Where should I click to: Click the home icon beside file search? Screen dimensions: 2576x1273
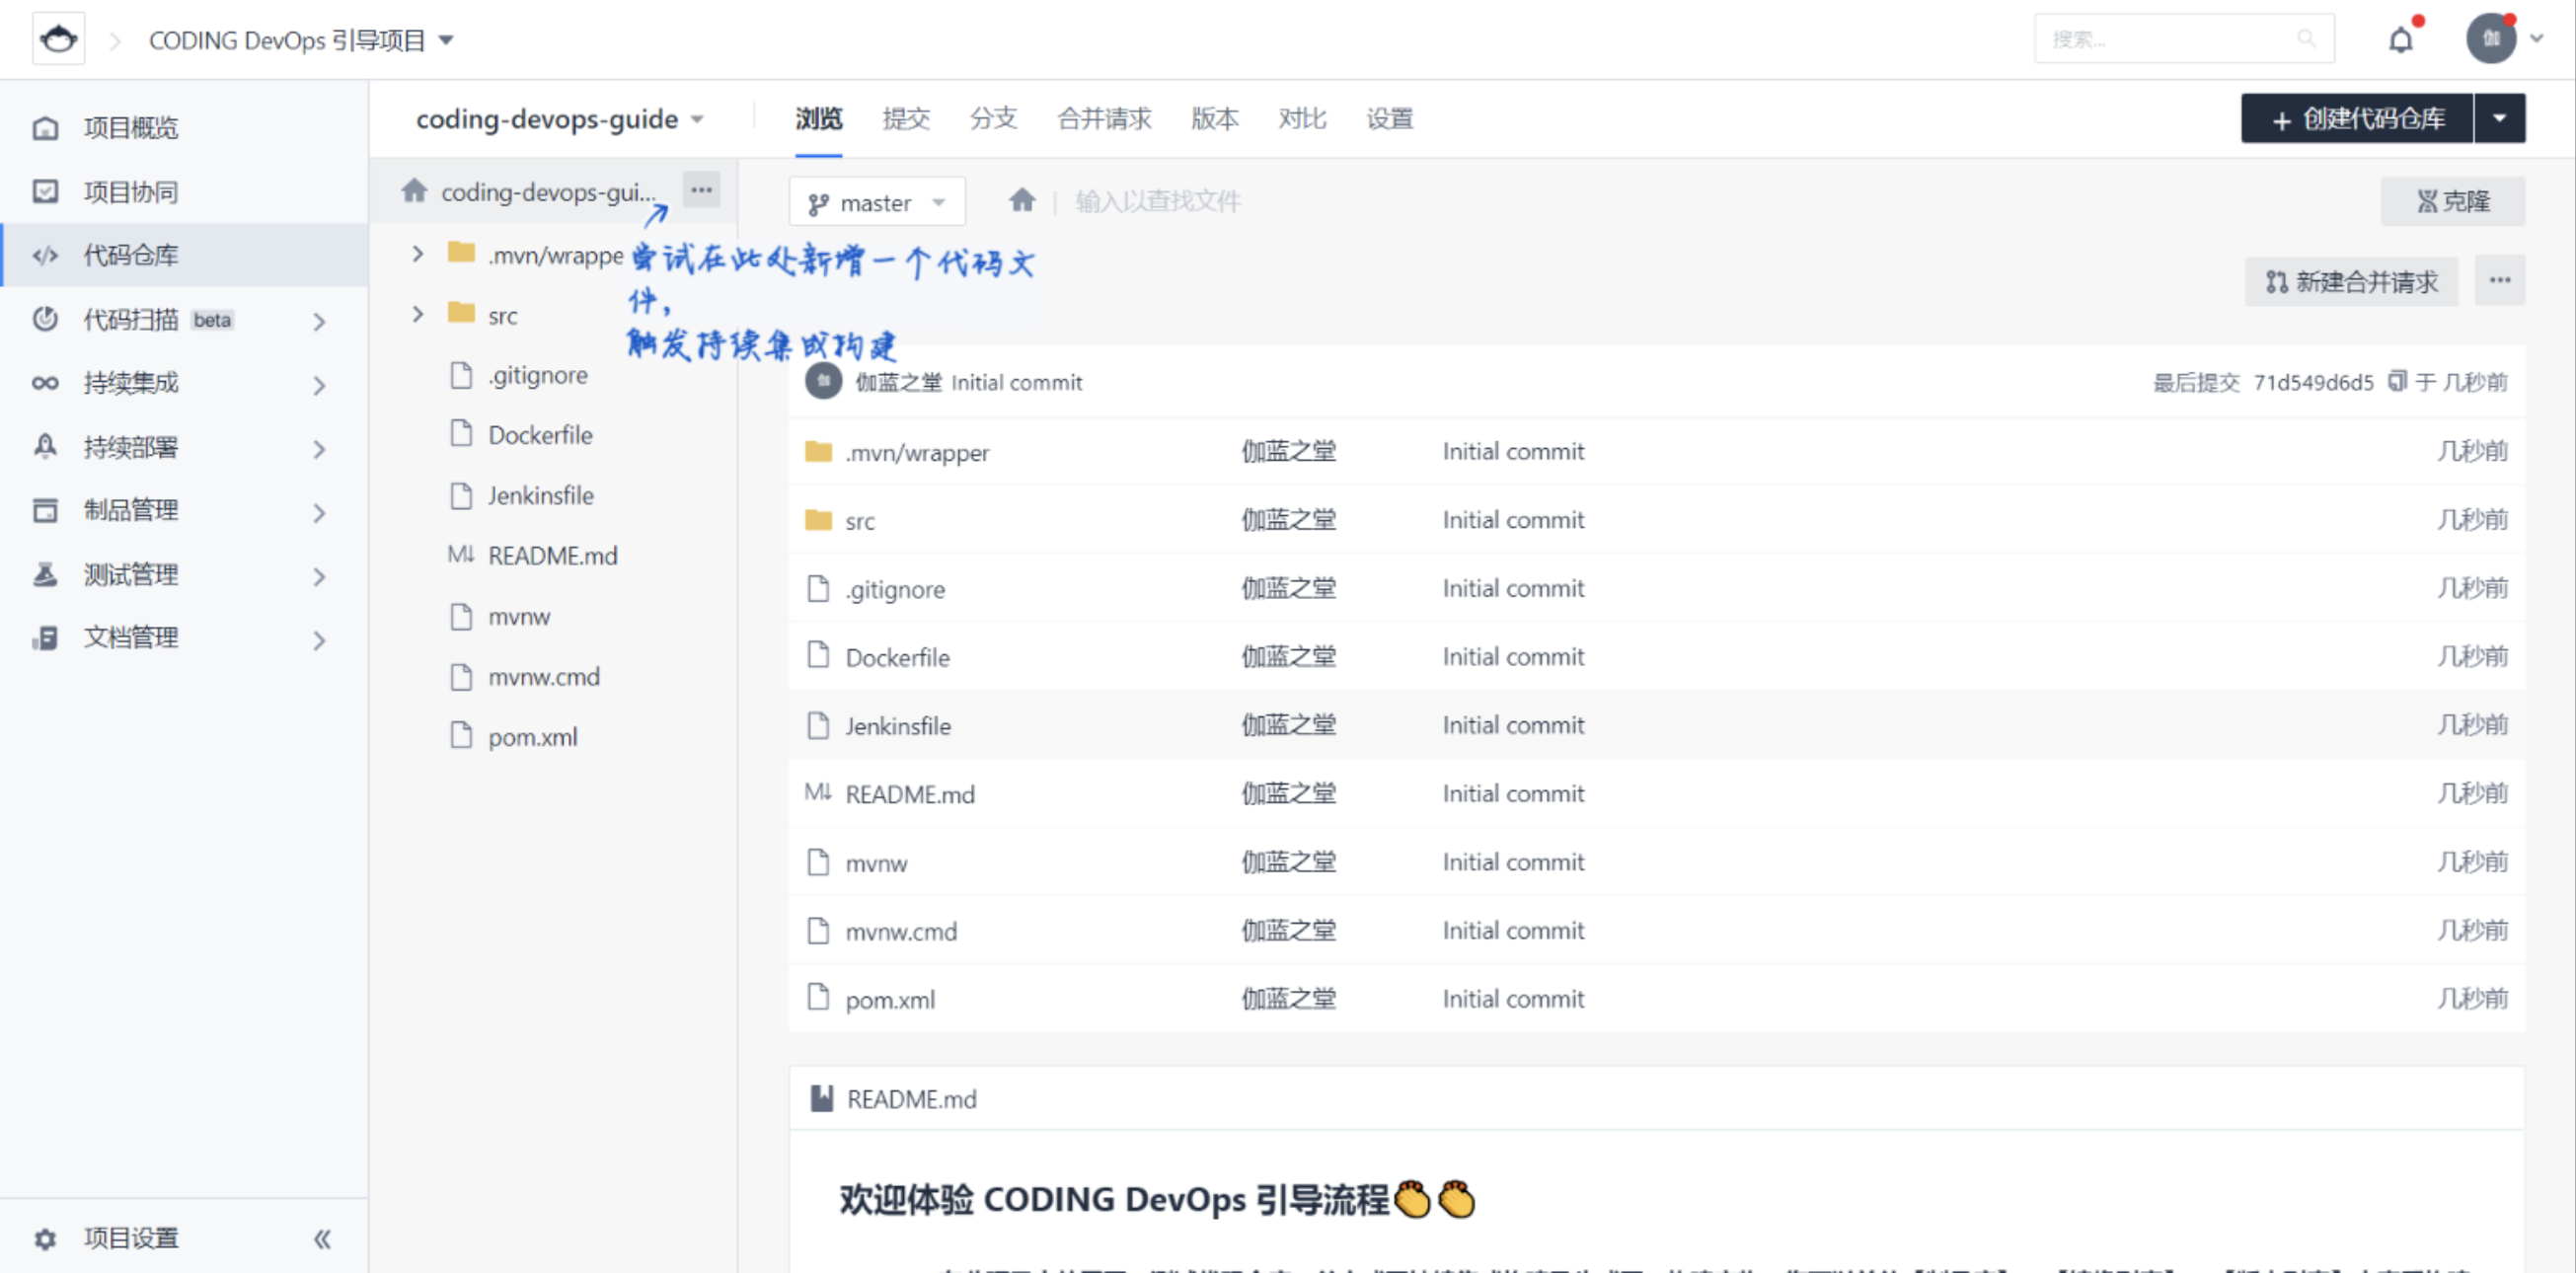tap(1021, 200)
